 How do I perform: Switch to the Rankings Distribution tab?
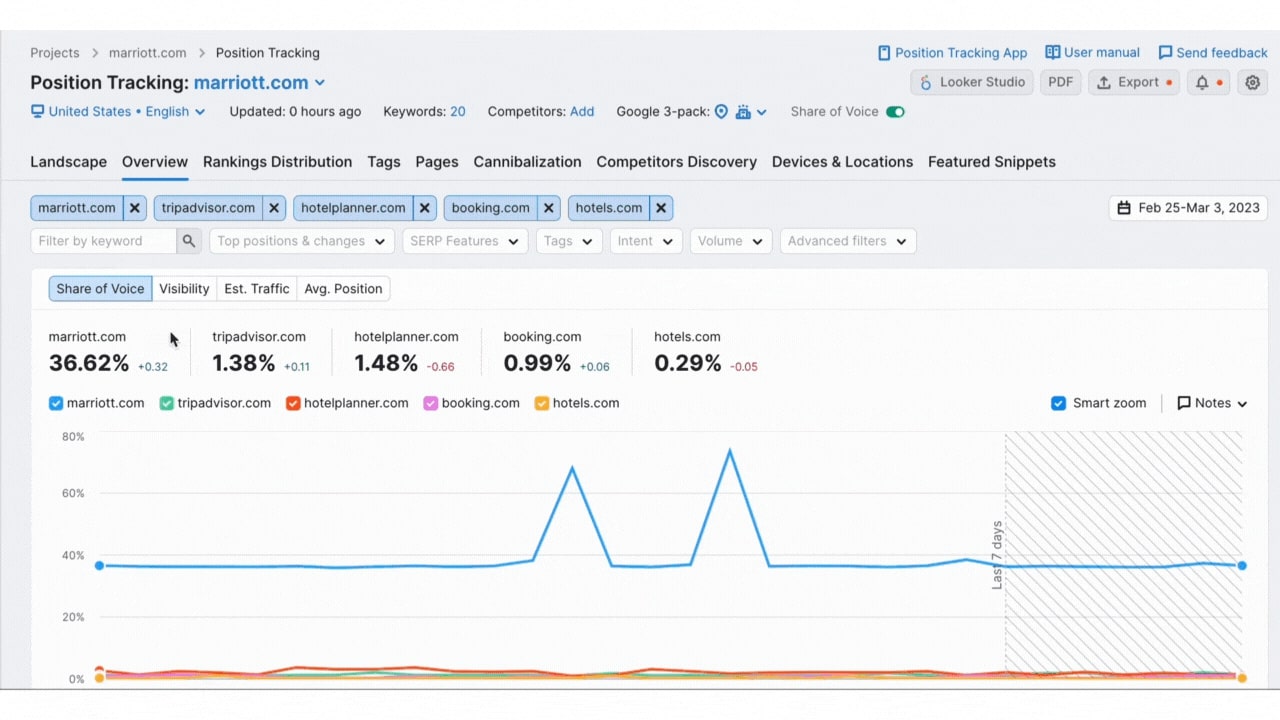point(277,161)
